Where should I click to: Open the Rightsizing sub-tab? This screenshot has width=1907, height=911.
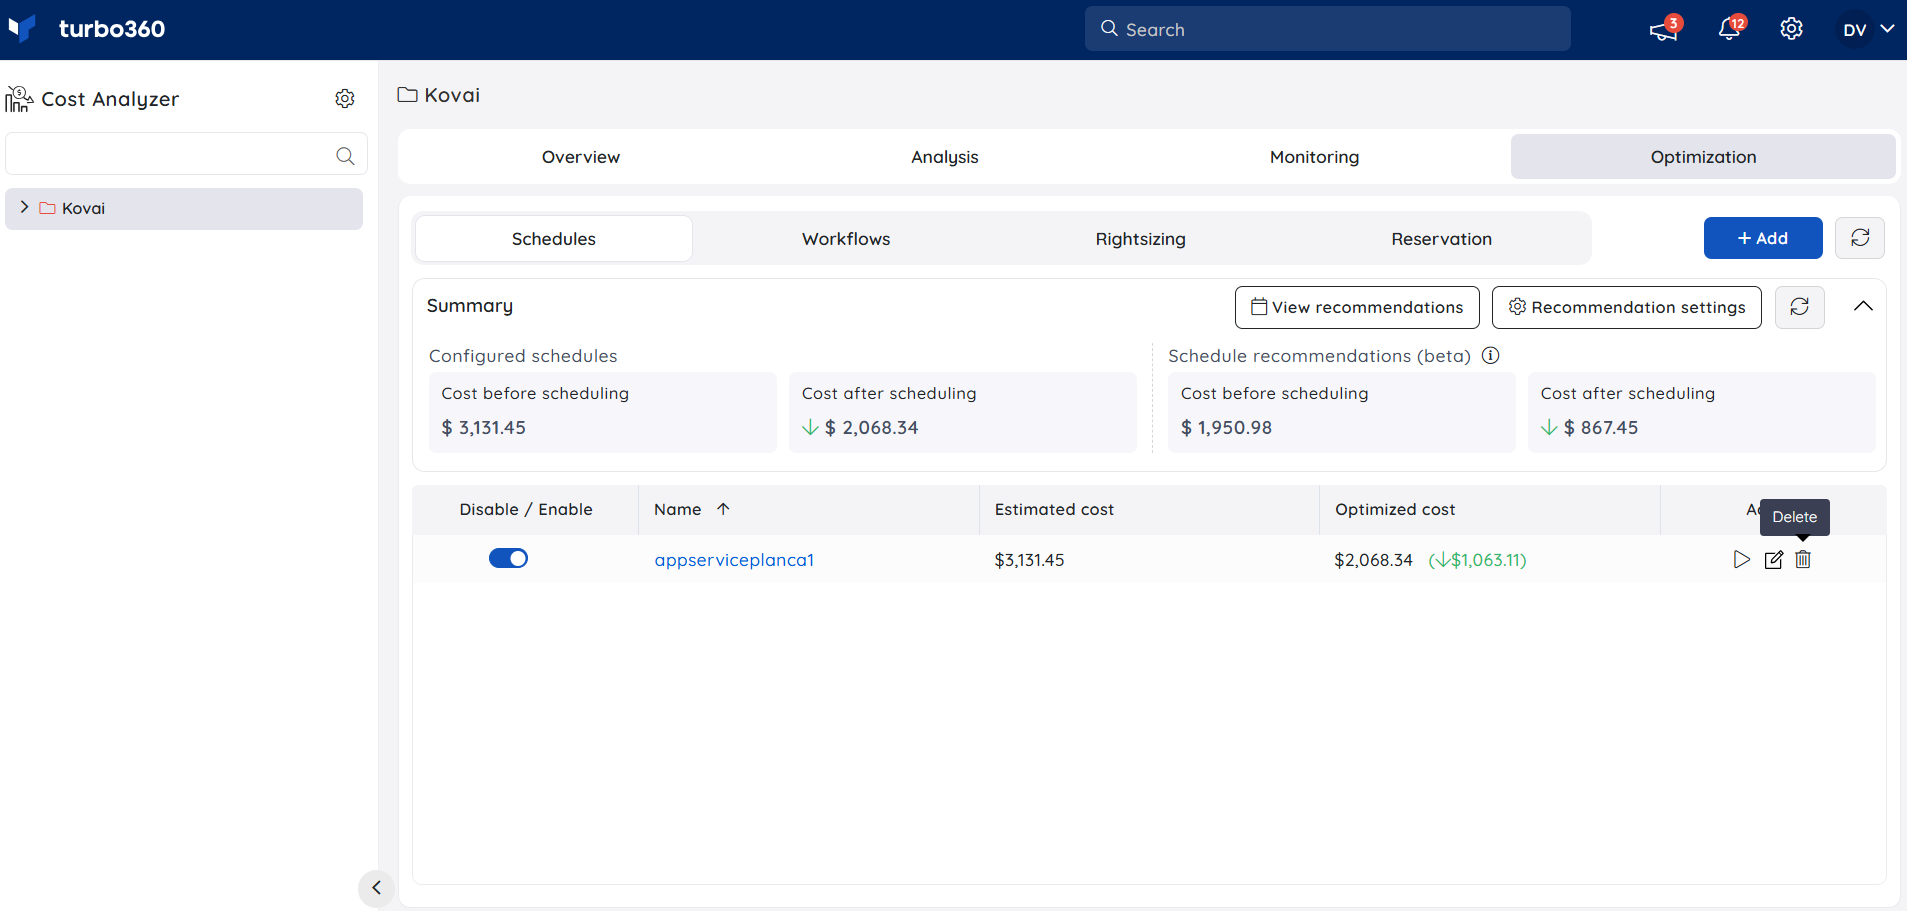coord(1140,239)
